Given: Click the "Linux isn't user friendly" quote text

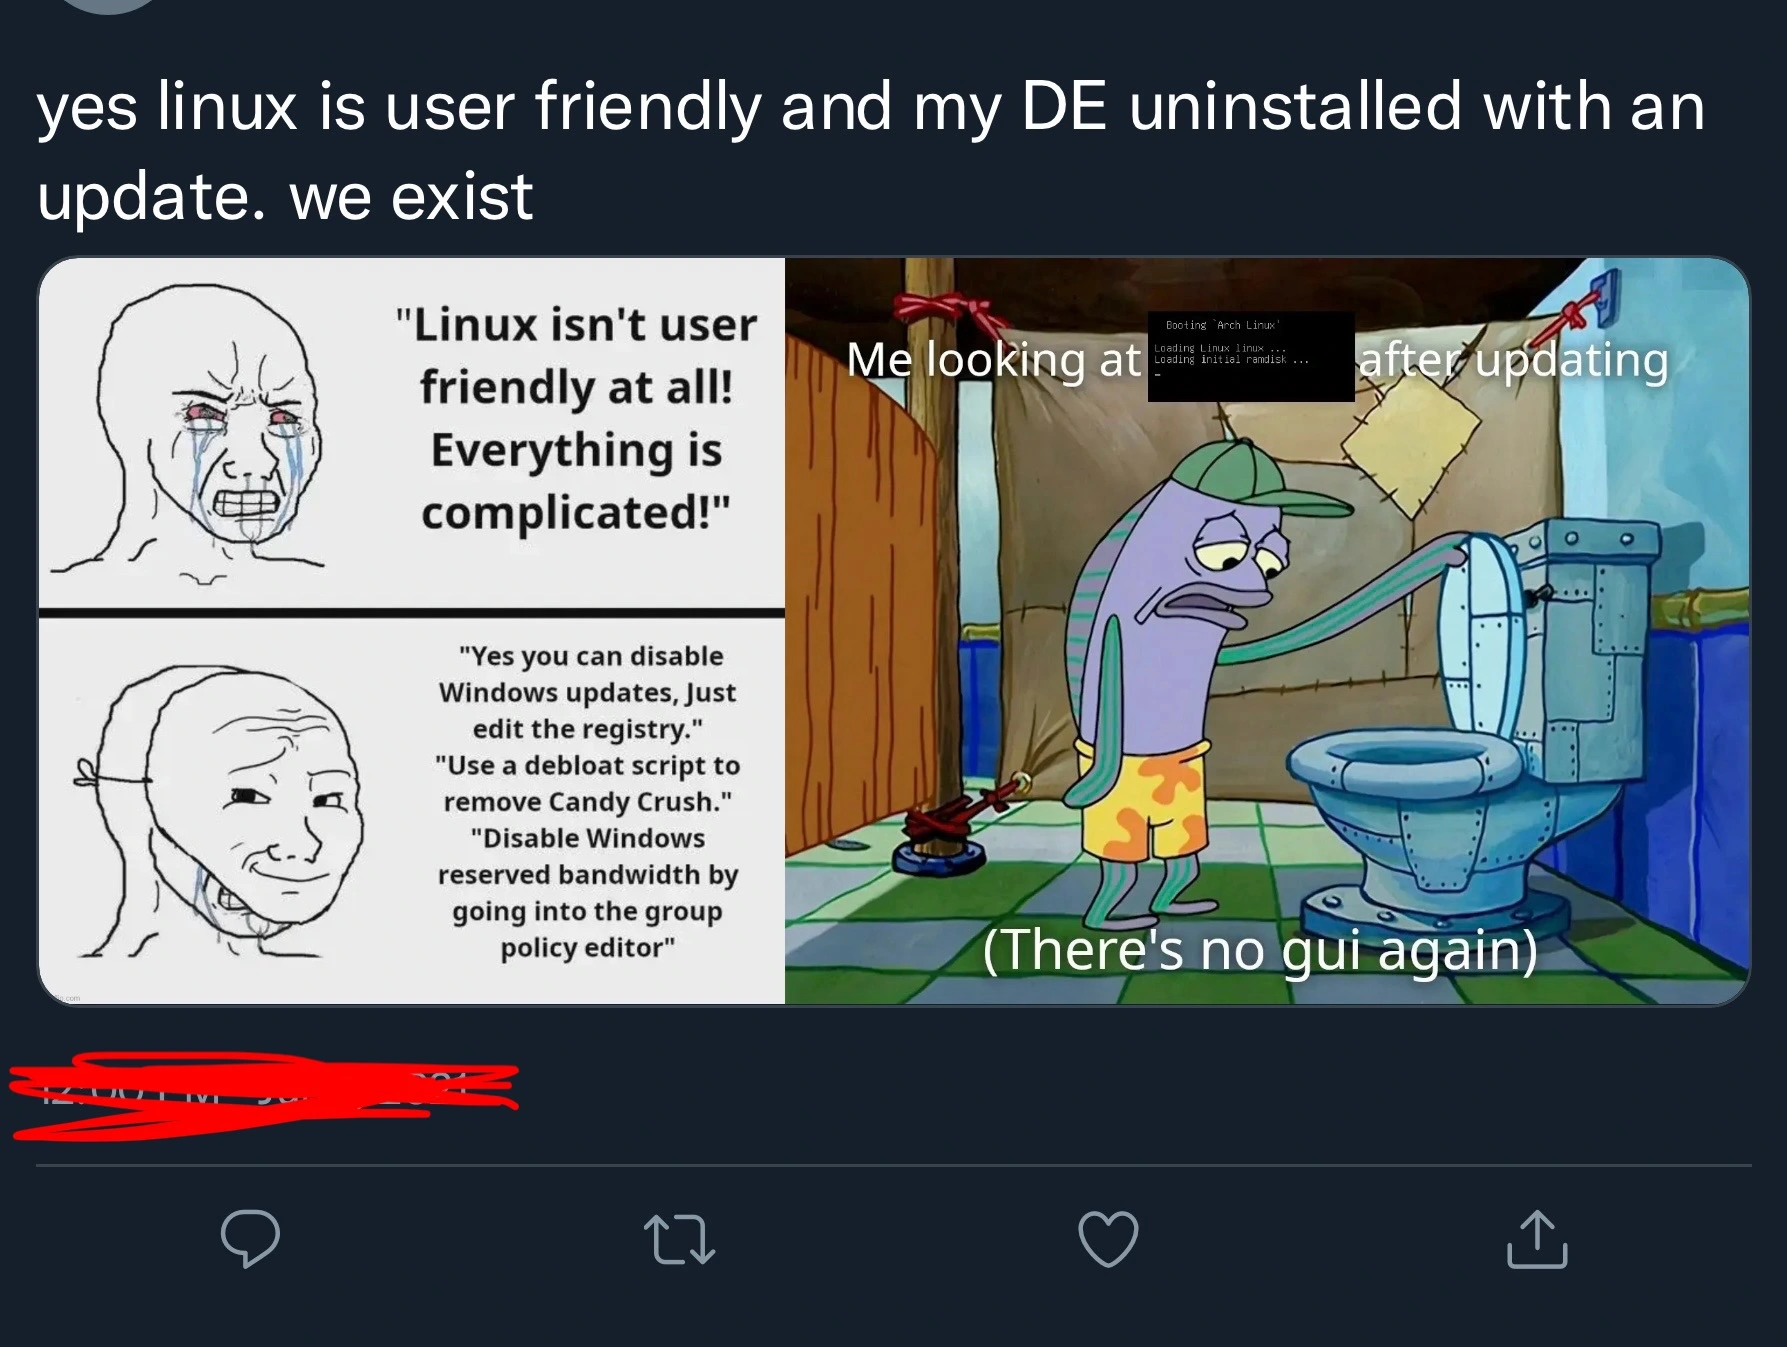Looking at the screenshot, I should tap(576, 419).
